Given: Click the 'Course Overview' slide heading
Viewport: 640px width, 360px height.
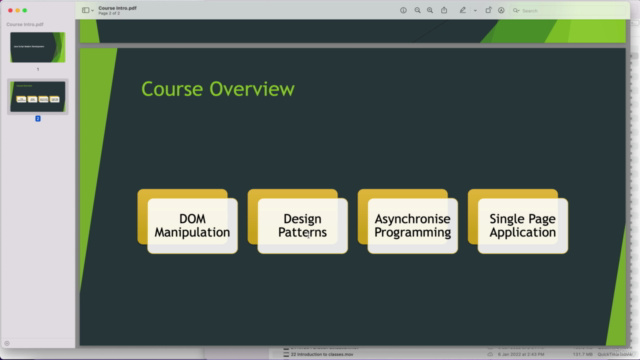Looking at the screenshot, I should pos(218,89).
